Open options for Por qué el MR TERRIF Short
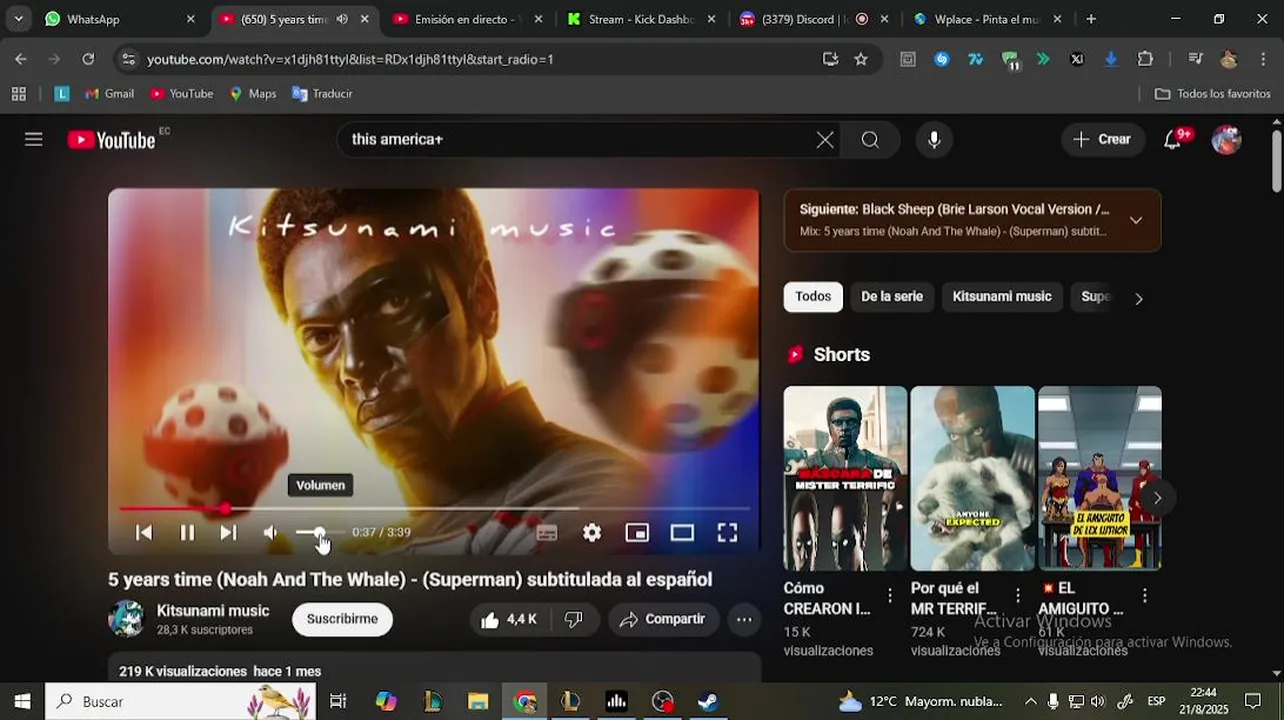This screenshot has height=720, width=1284. (x=1018, y=596)
